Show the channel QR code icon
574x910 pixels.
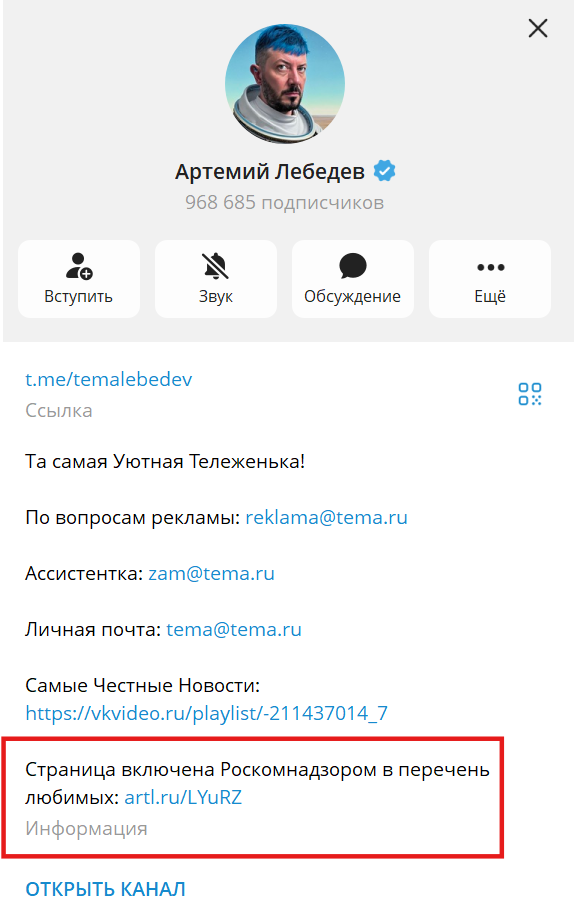point(529,394)
